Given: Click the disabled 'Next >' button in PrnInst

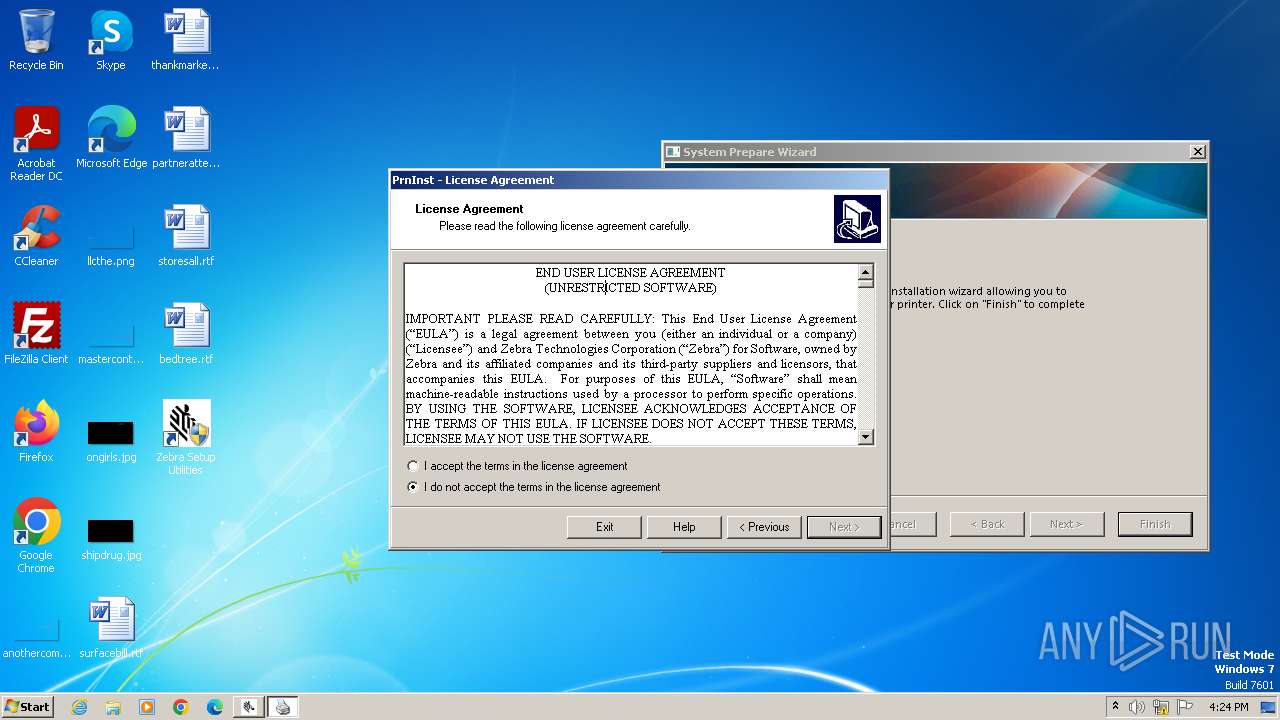Looking at the screenshot, I should [x=843, y=527].
